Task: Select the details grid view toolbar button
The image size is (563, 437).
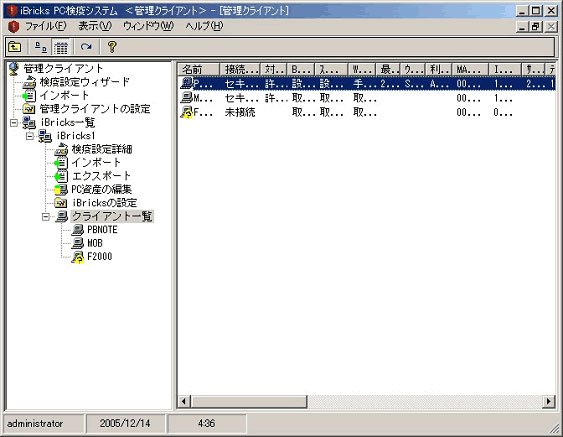Action: [61, 47]
